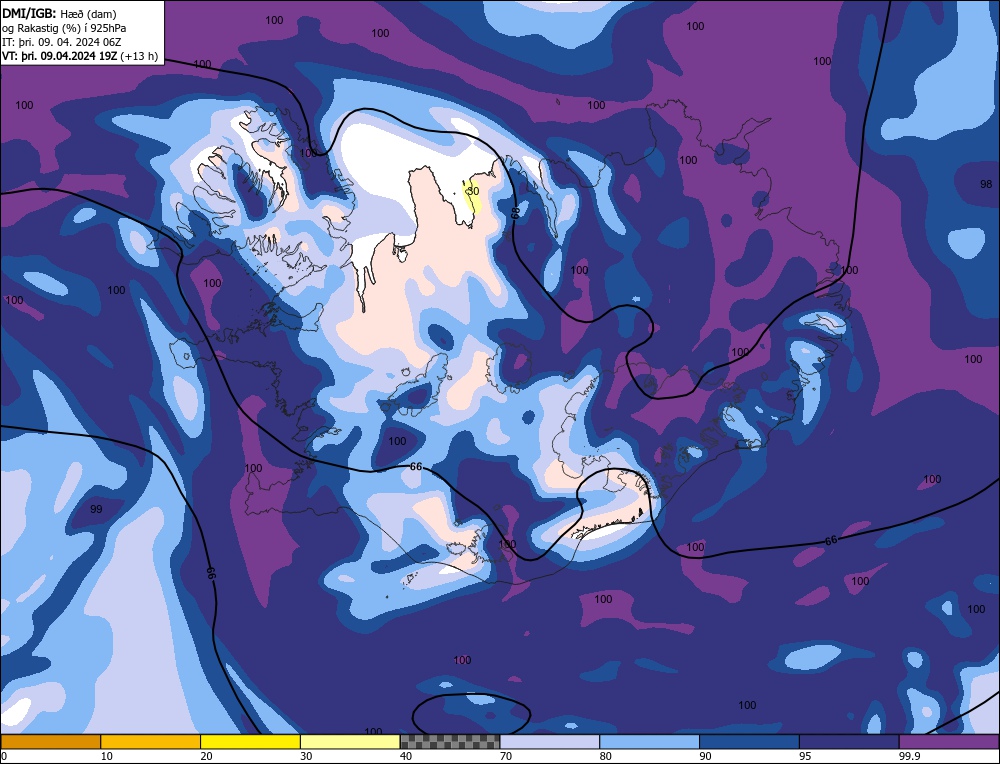Click the legend scale label '0'
This screenshot has height=764, width=1000.
pos(4,756)
